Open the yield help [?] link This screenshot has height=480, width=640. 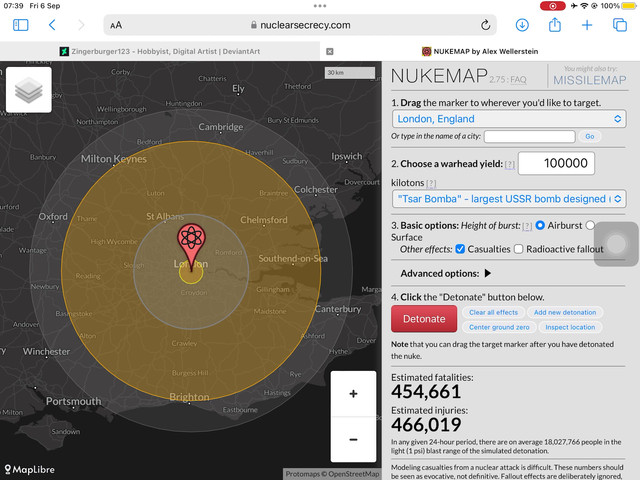[509, 164]
